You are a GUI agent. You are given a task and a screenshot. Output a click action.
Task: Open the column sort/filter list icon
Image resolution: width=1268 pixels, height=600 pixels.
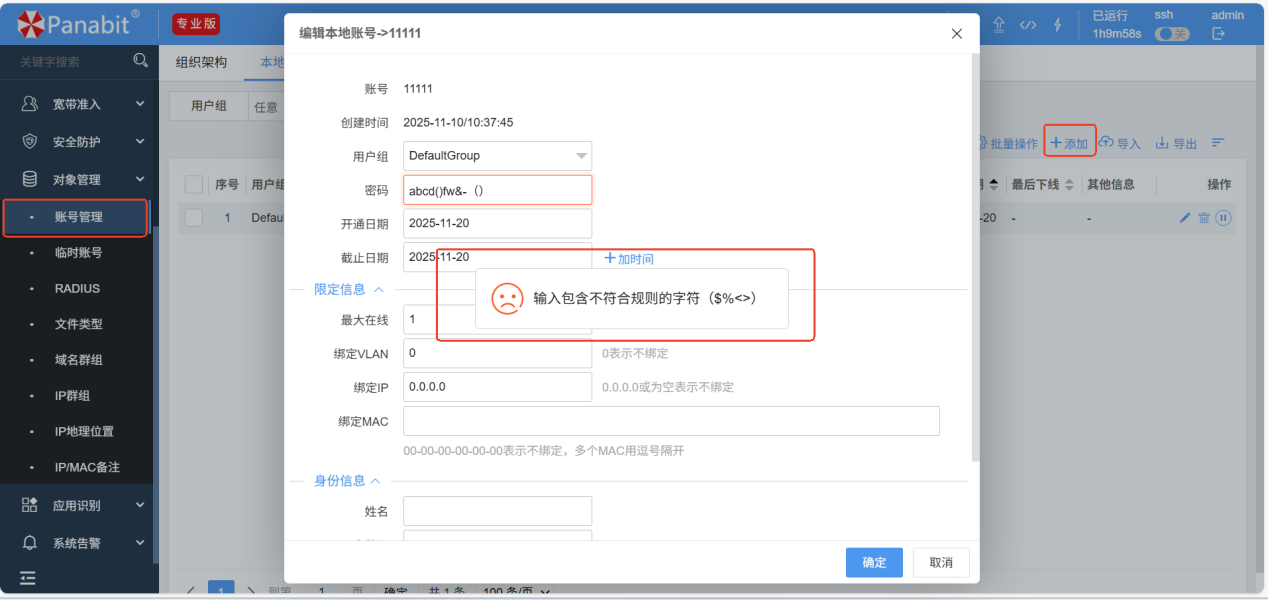click(x=1218, y=143)
